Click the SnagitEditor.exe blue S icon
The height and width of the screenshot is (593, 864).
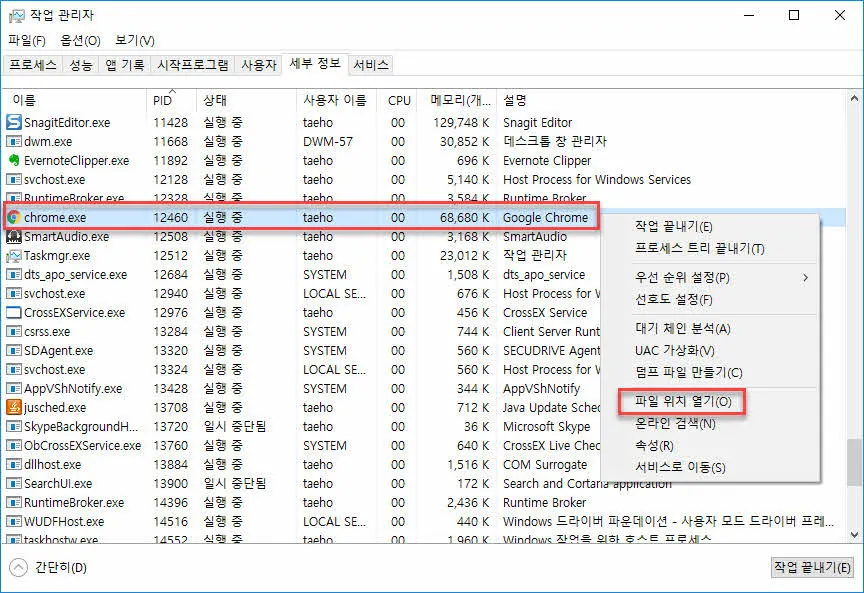point(13,122)
